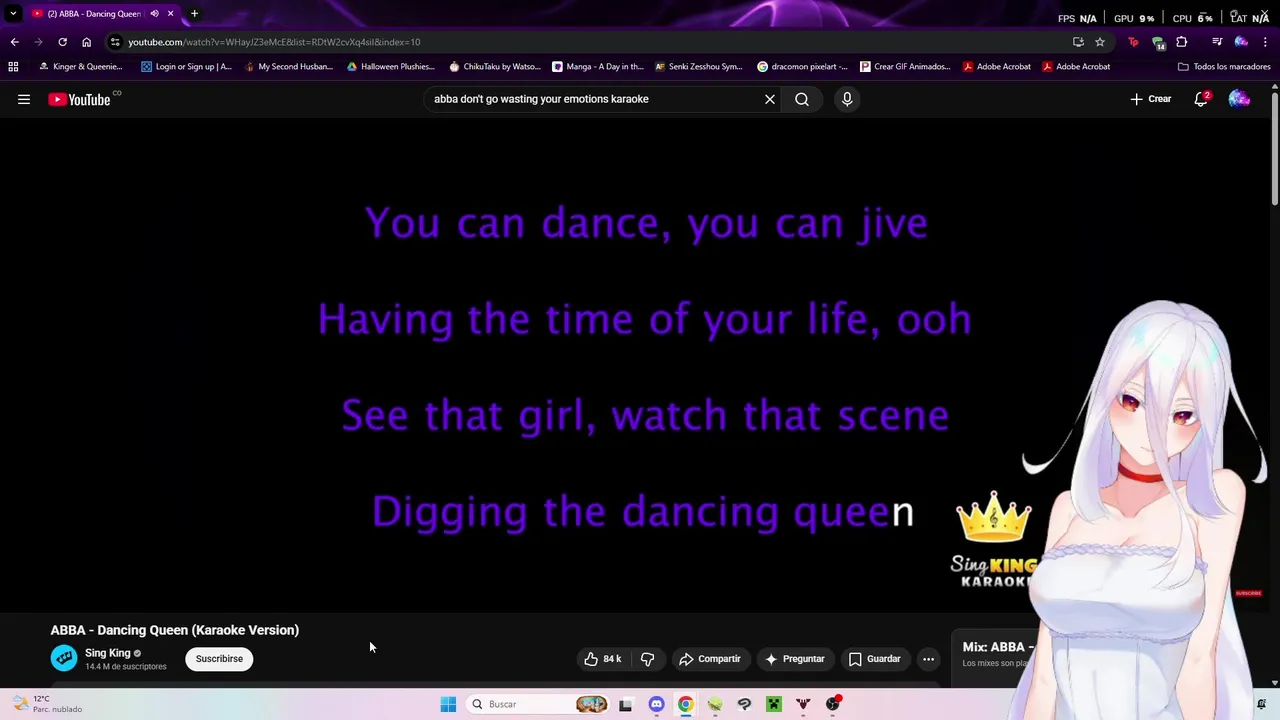Open the Crear upload menu
The height and width of the screenshot is (720, 1280).
[1150, 99]
